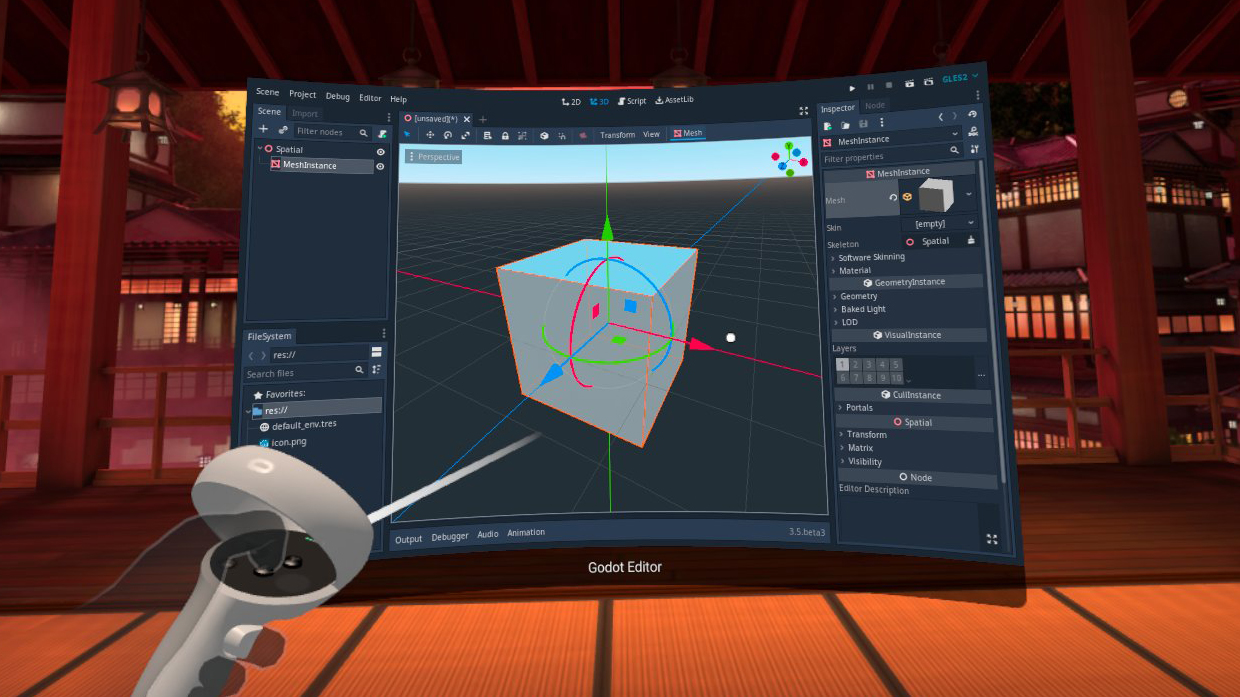The image size is (1240, 697).
Task: Enable visual layer 2 in Layers grid
Action: point(856,365)
